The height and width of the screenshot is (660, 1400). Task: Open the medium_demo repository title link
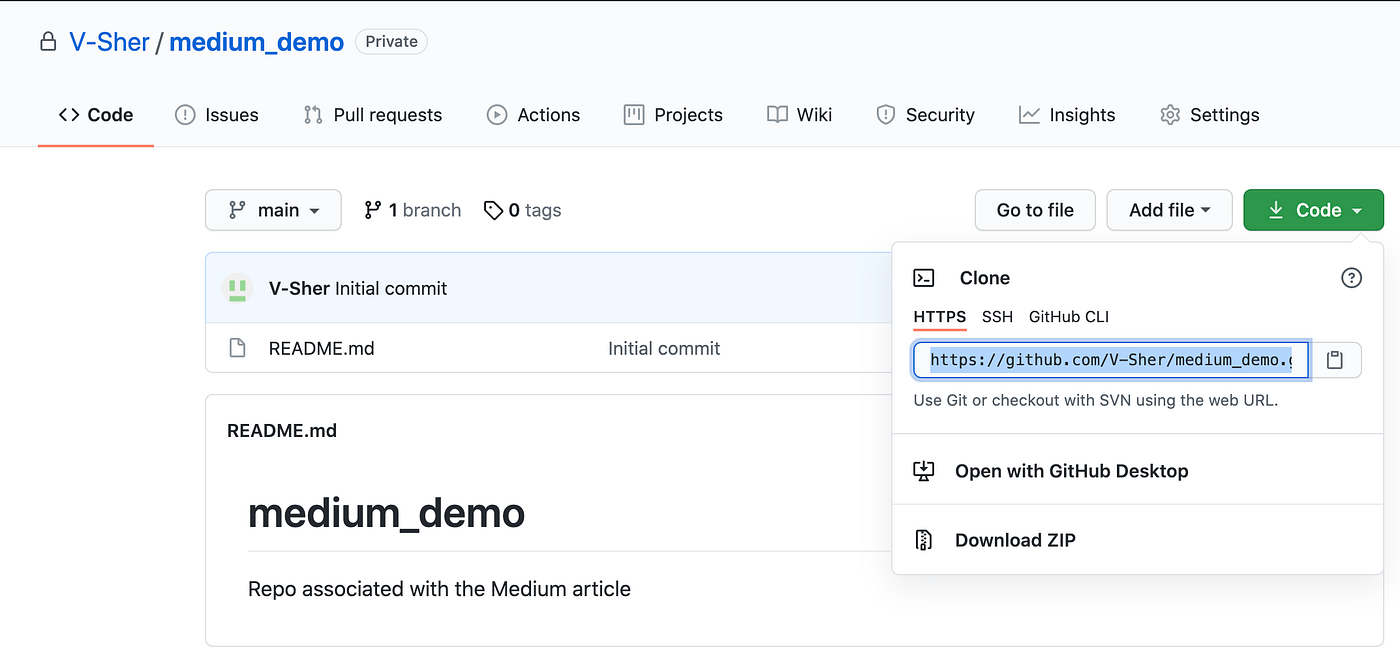[256, 42]
